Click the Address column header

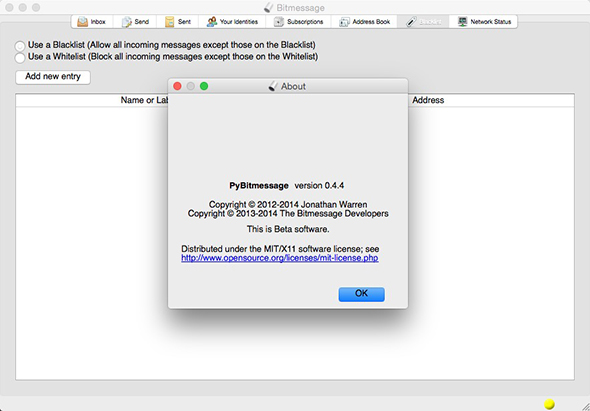pos(428,100)
